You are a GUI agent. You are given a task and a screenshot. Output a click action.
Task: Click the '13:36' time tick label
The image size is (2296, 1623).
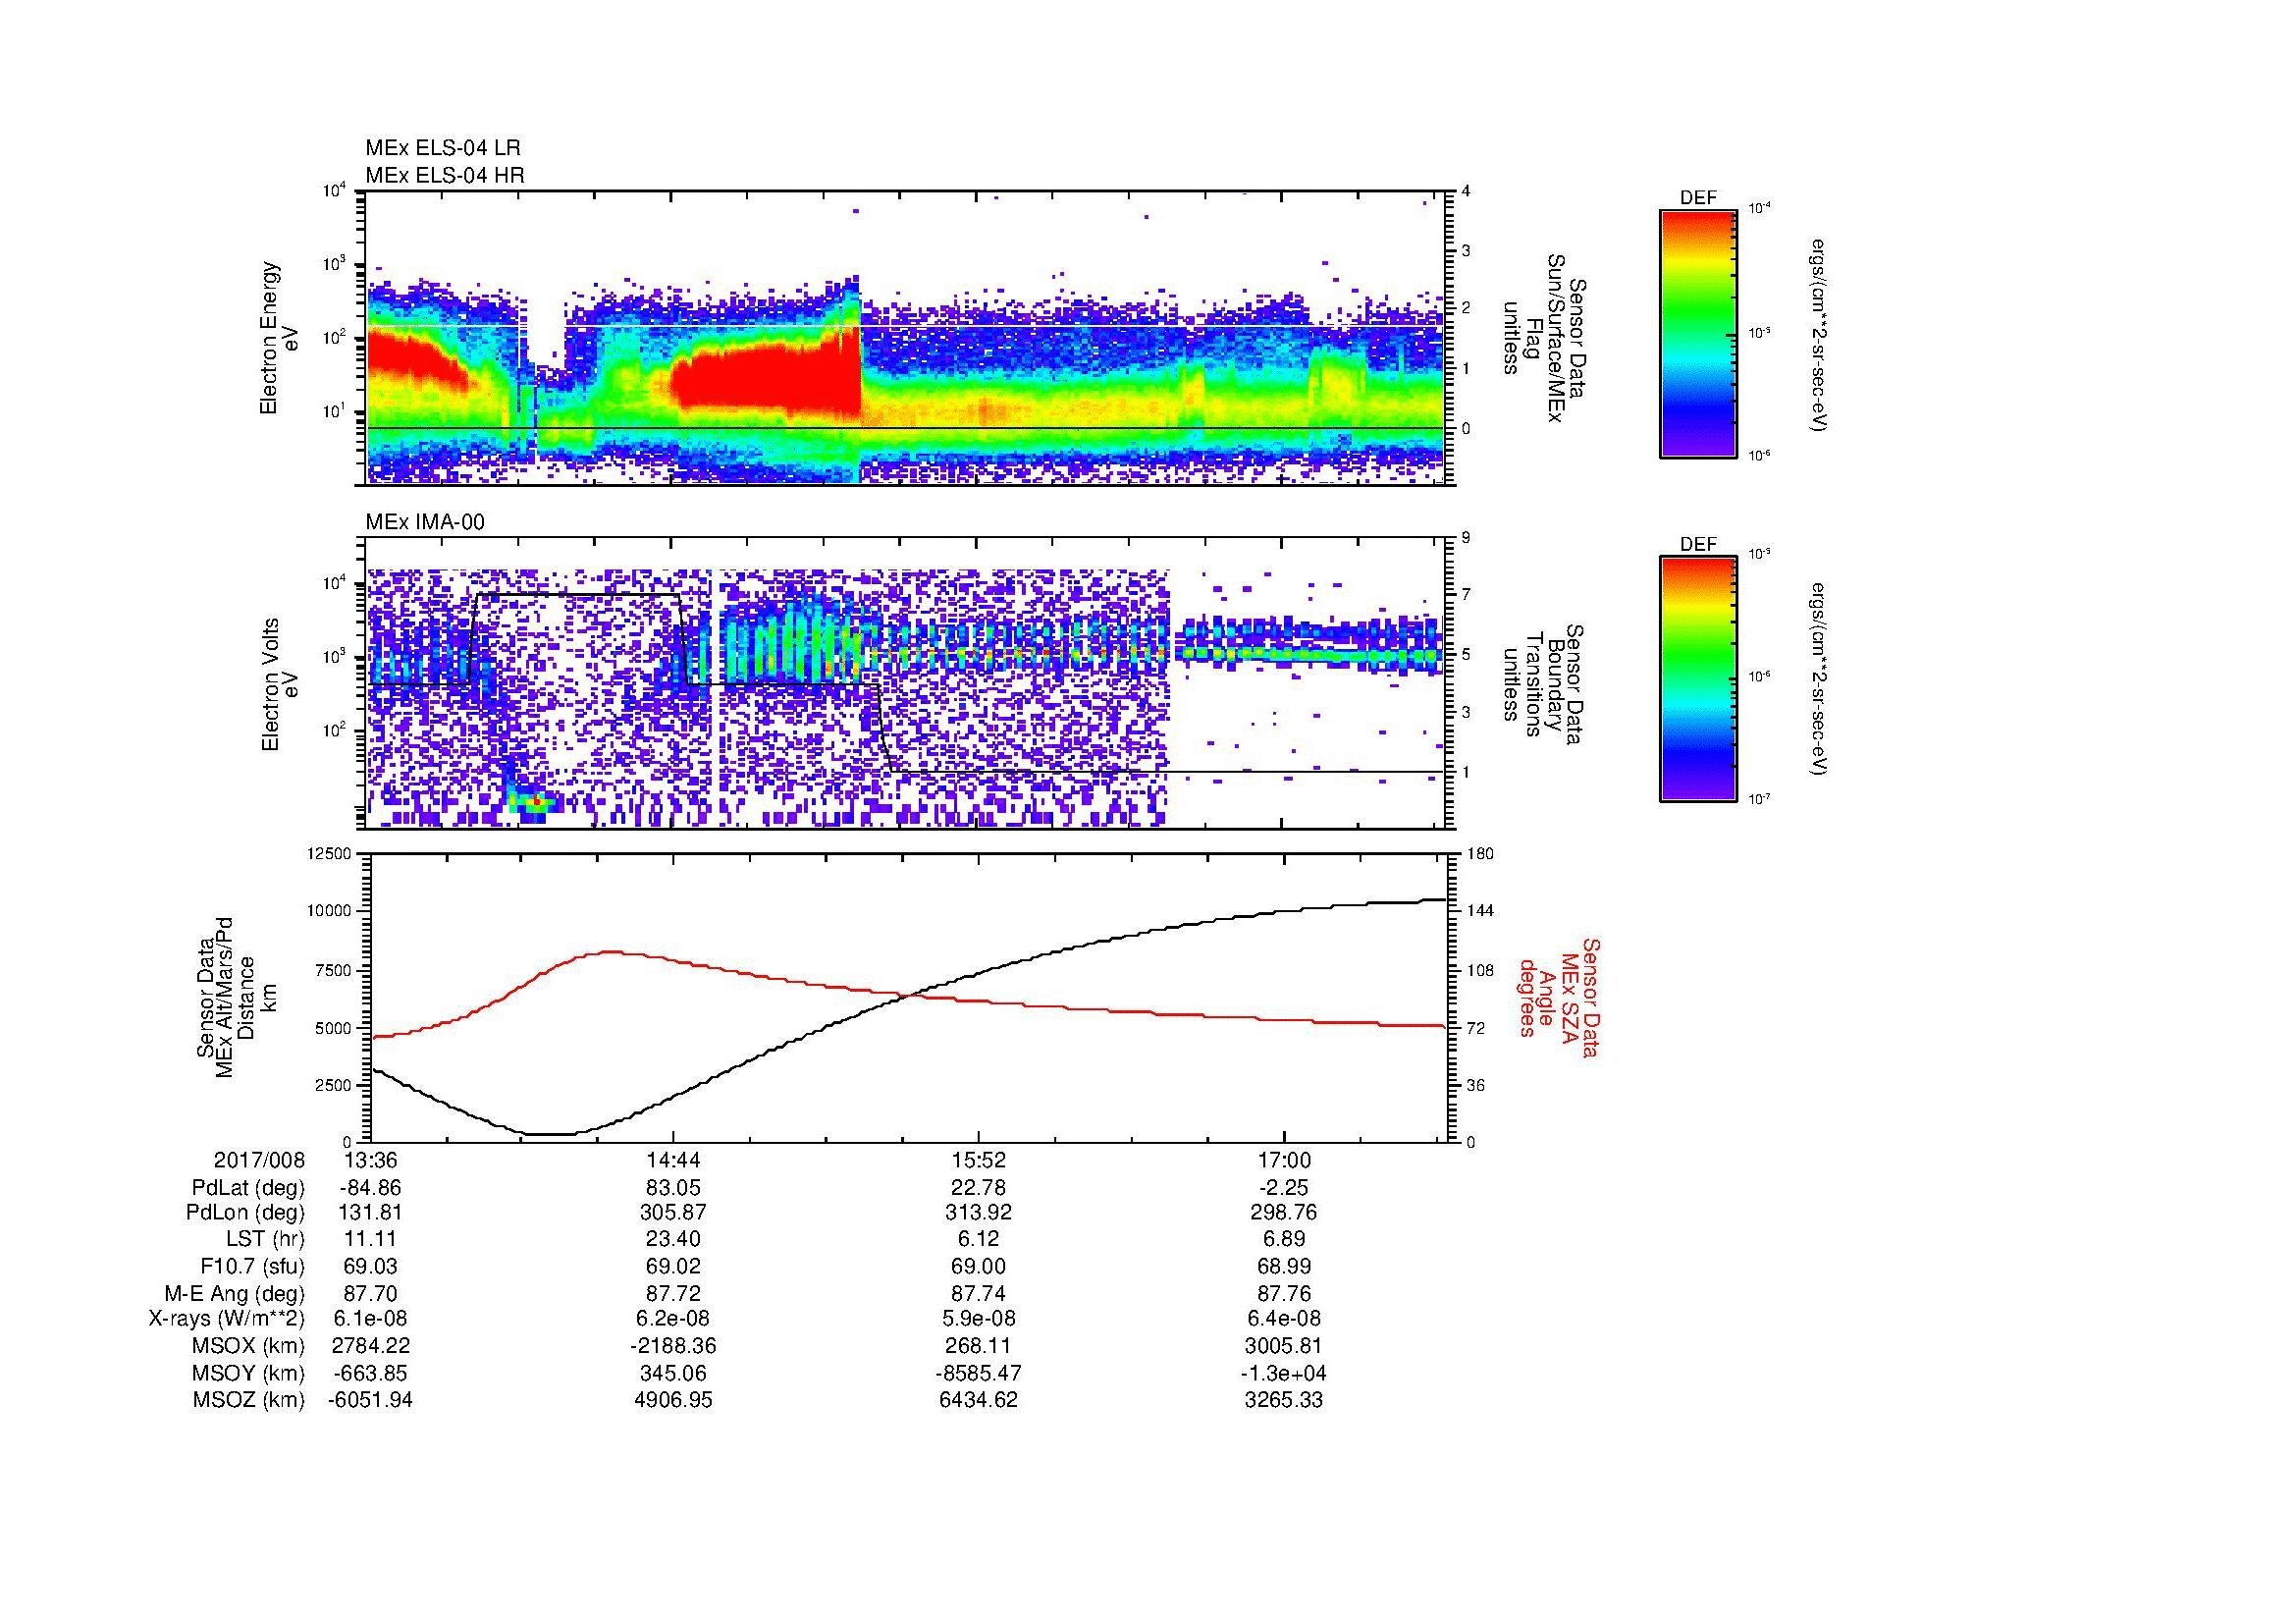370,1160
